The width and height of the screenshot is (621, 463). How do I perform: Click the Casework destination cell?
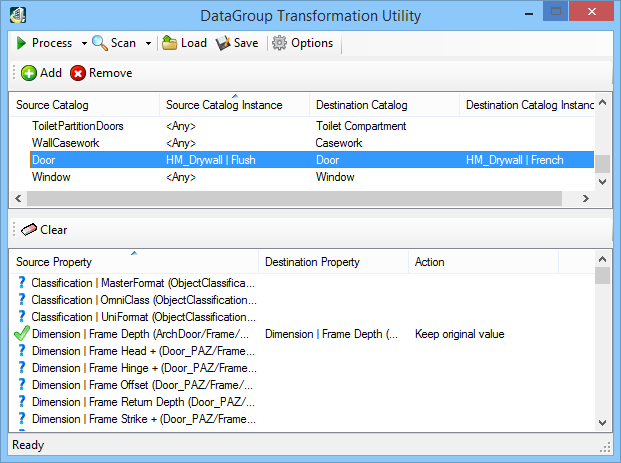pyautogui.click(x=339, y=143)
